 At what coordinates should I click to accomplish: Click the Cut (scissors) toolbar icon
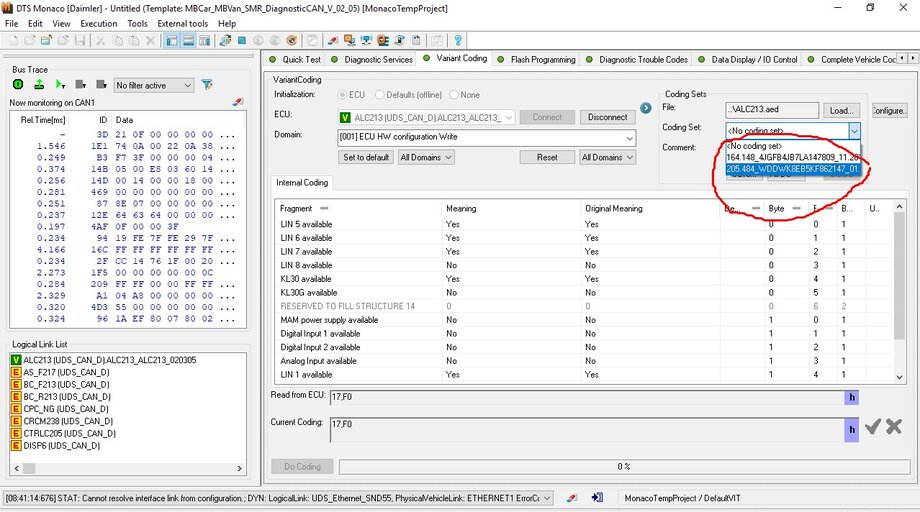(100, 40)
